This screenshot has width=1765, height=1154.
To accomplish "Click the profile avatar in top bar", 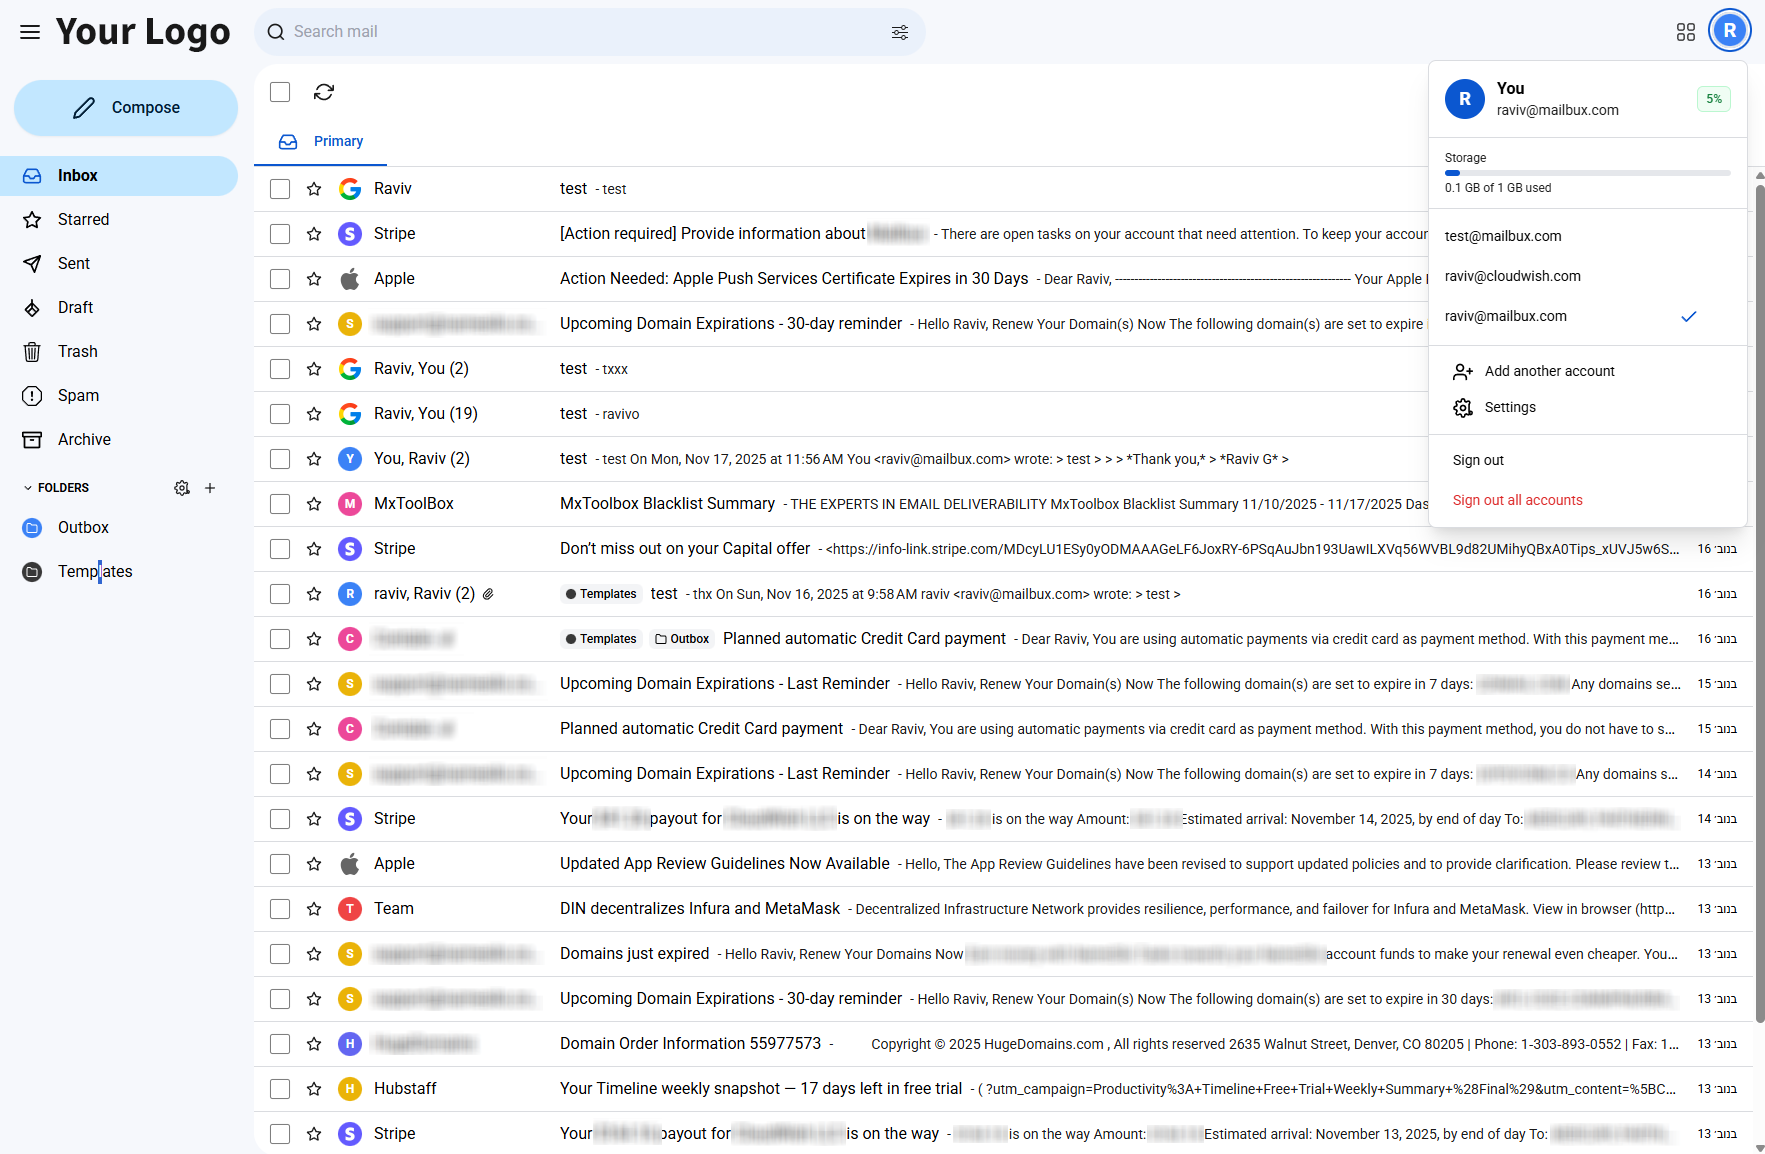I will (1729, 31).
